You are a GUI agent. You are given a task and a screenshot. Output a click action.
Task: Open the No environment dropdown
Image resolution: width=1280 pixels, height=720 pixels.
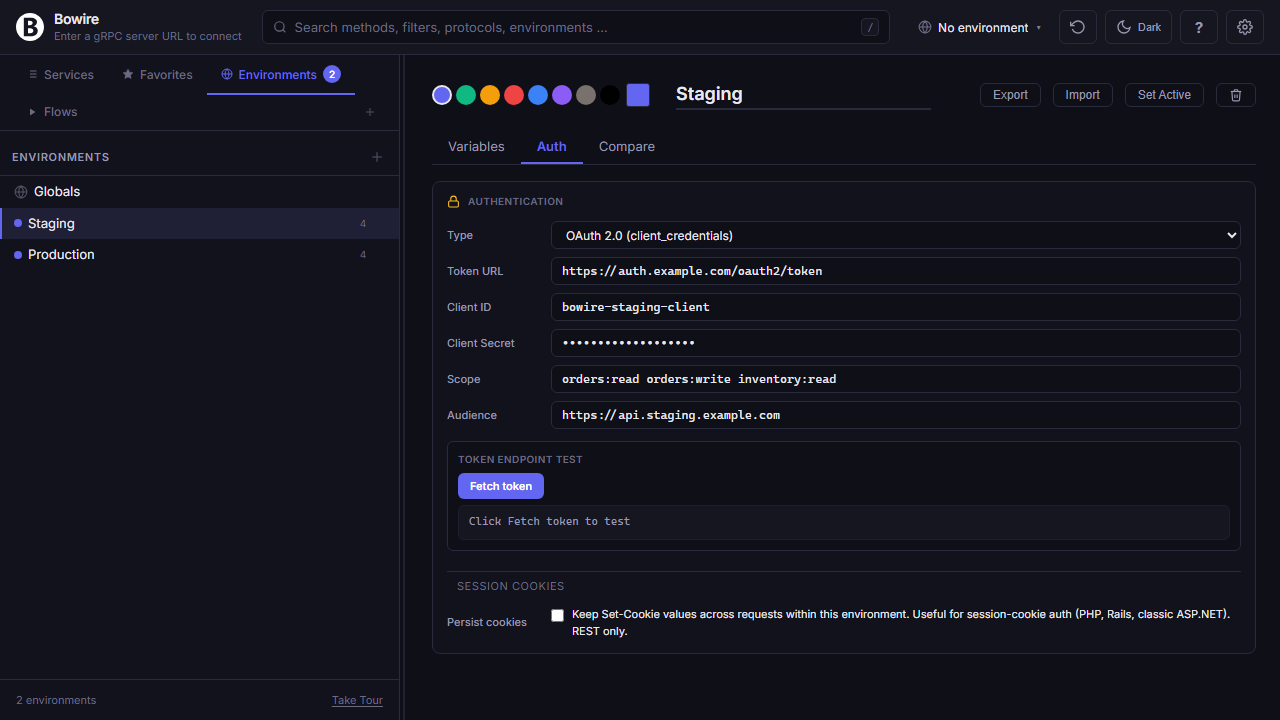[x=980, y=28]
